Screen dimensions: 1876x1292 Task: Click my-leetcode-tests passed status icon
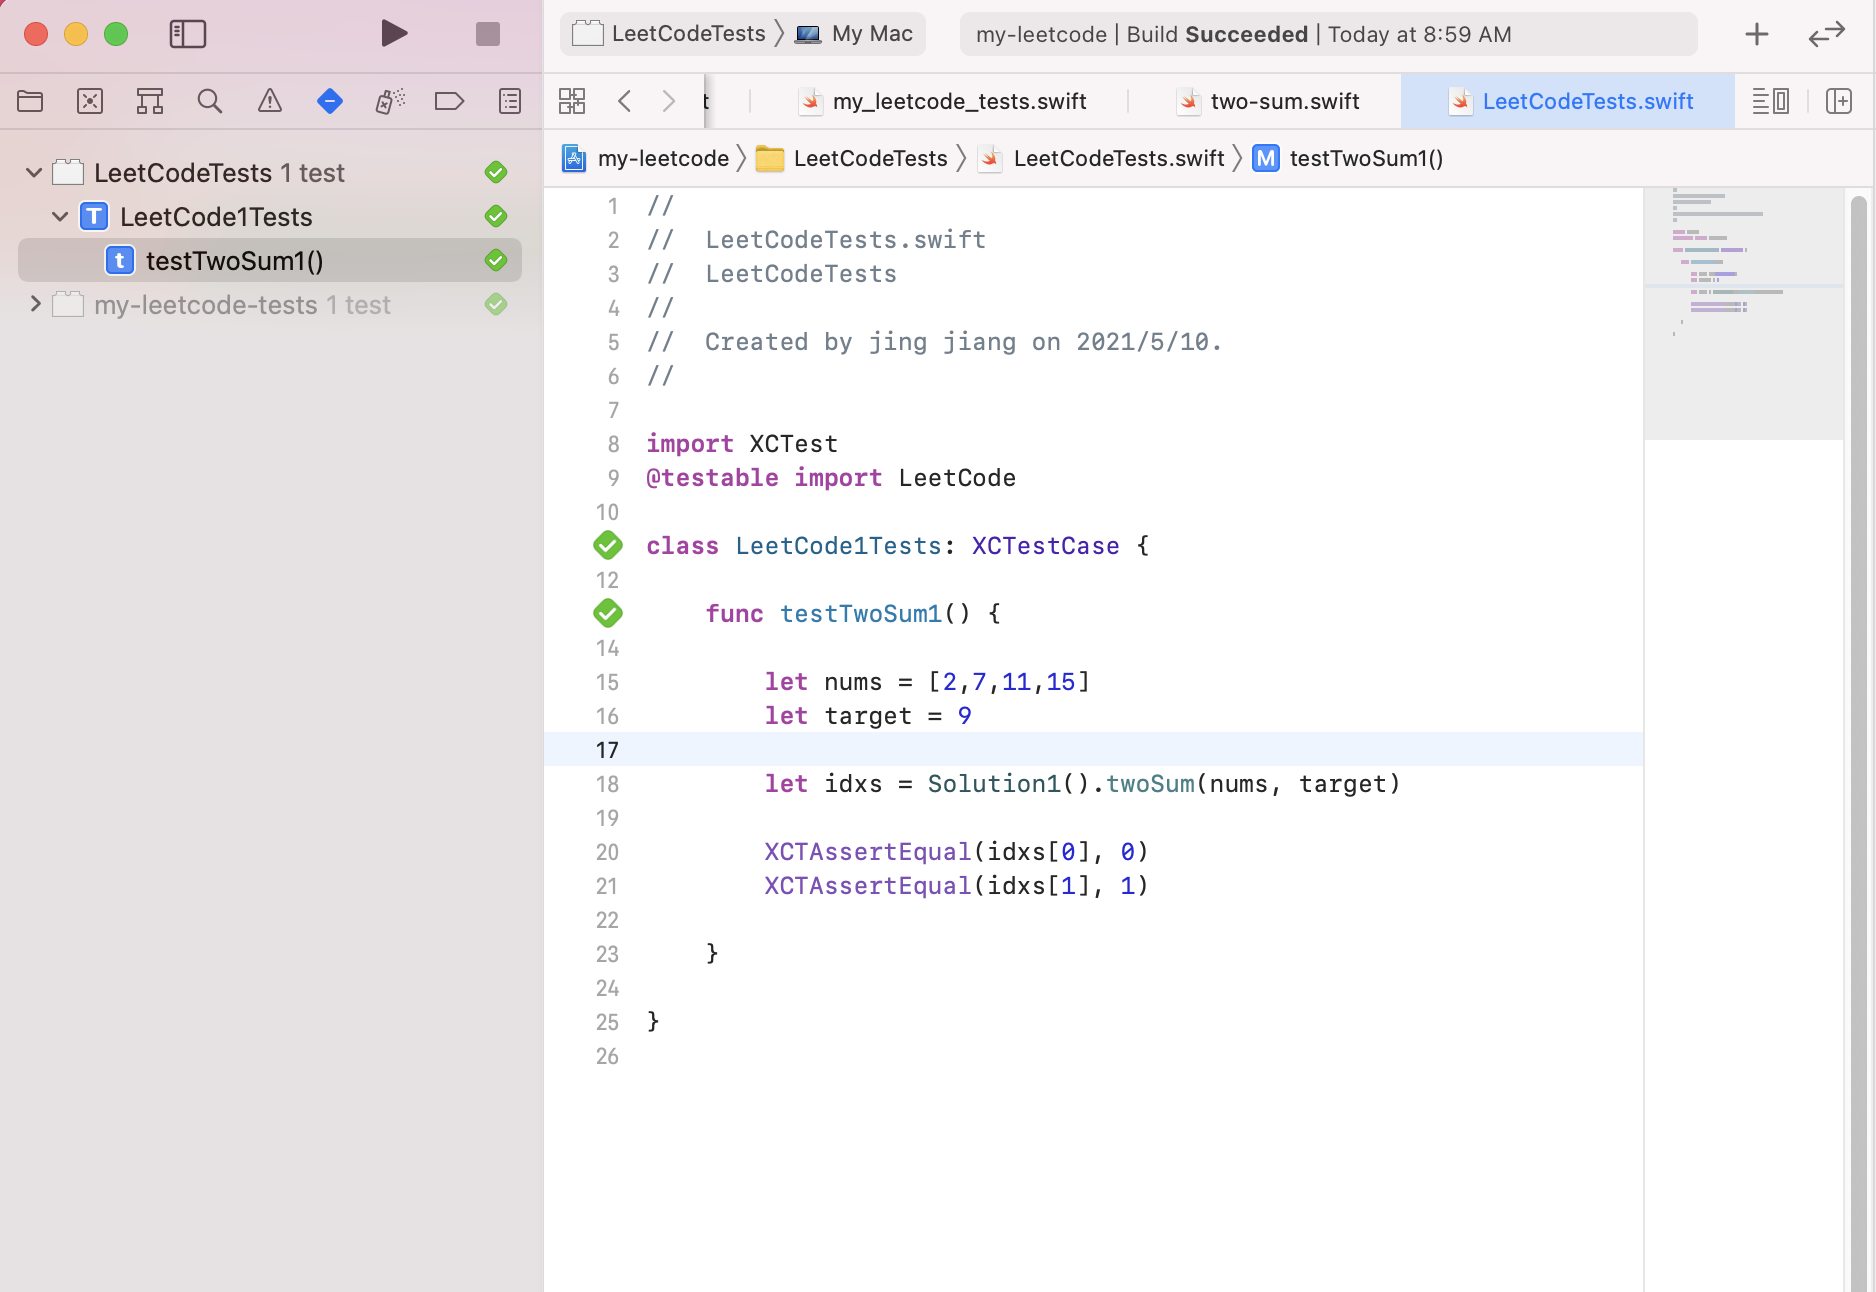pyautogui.click(x=496, y=304)
